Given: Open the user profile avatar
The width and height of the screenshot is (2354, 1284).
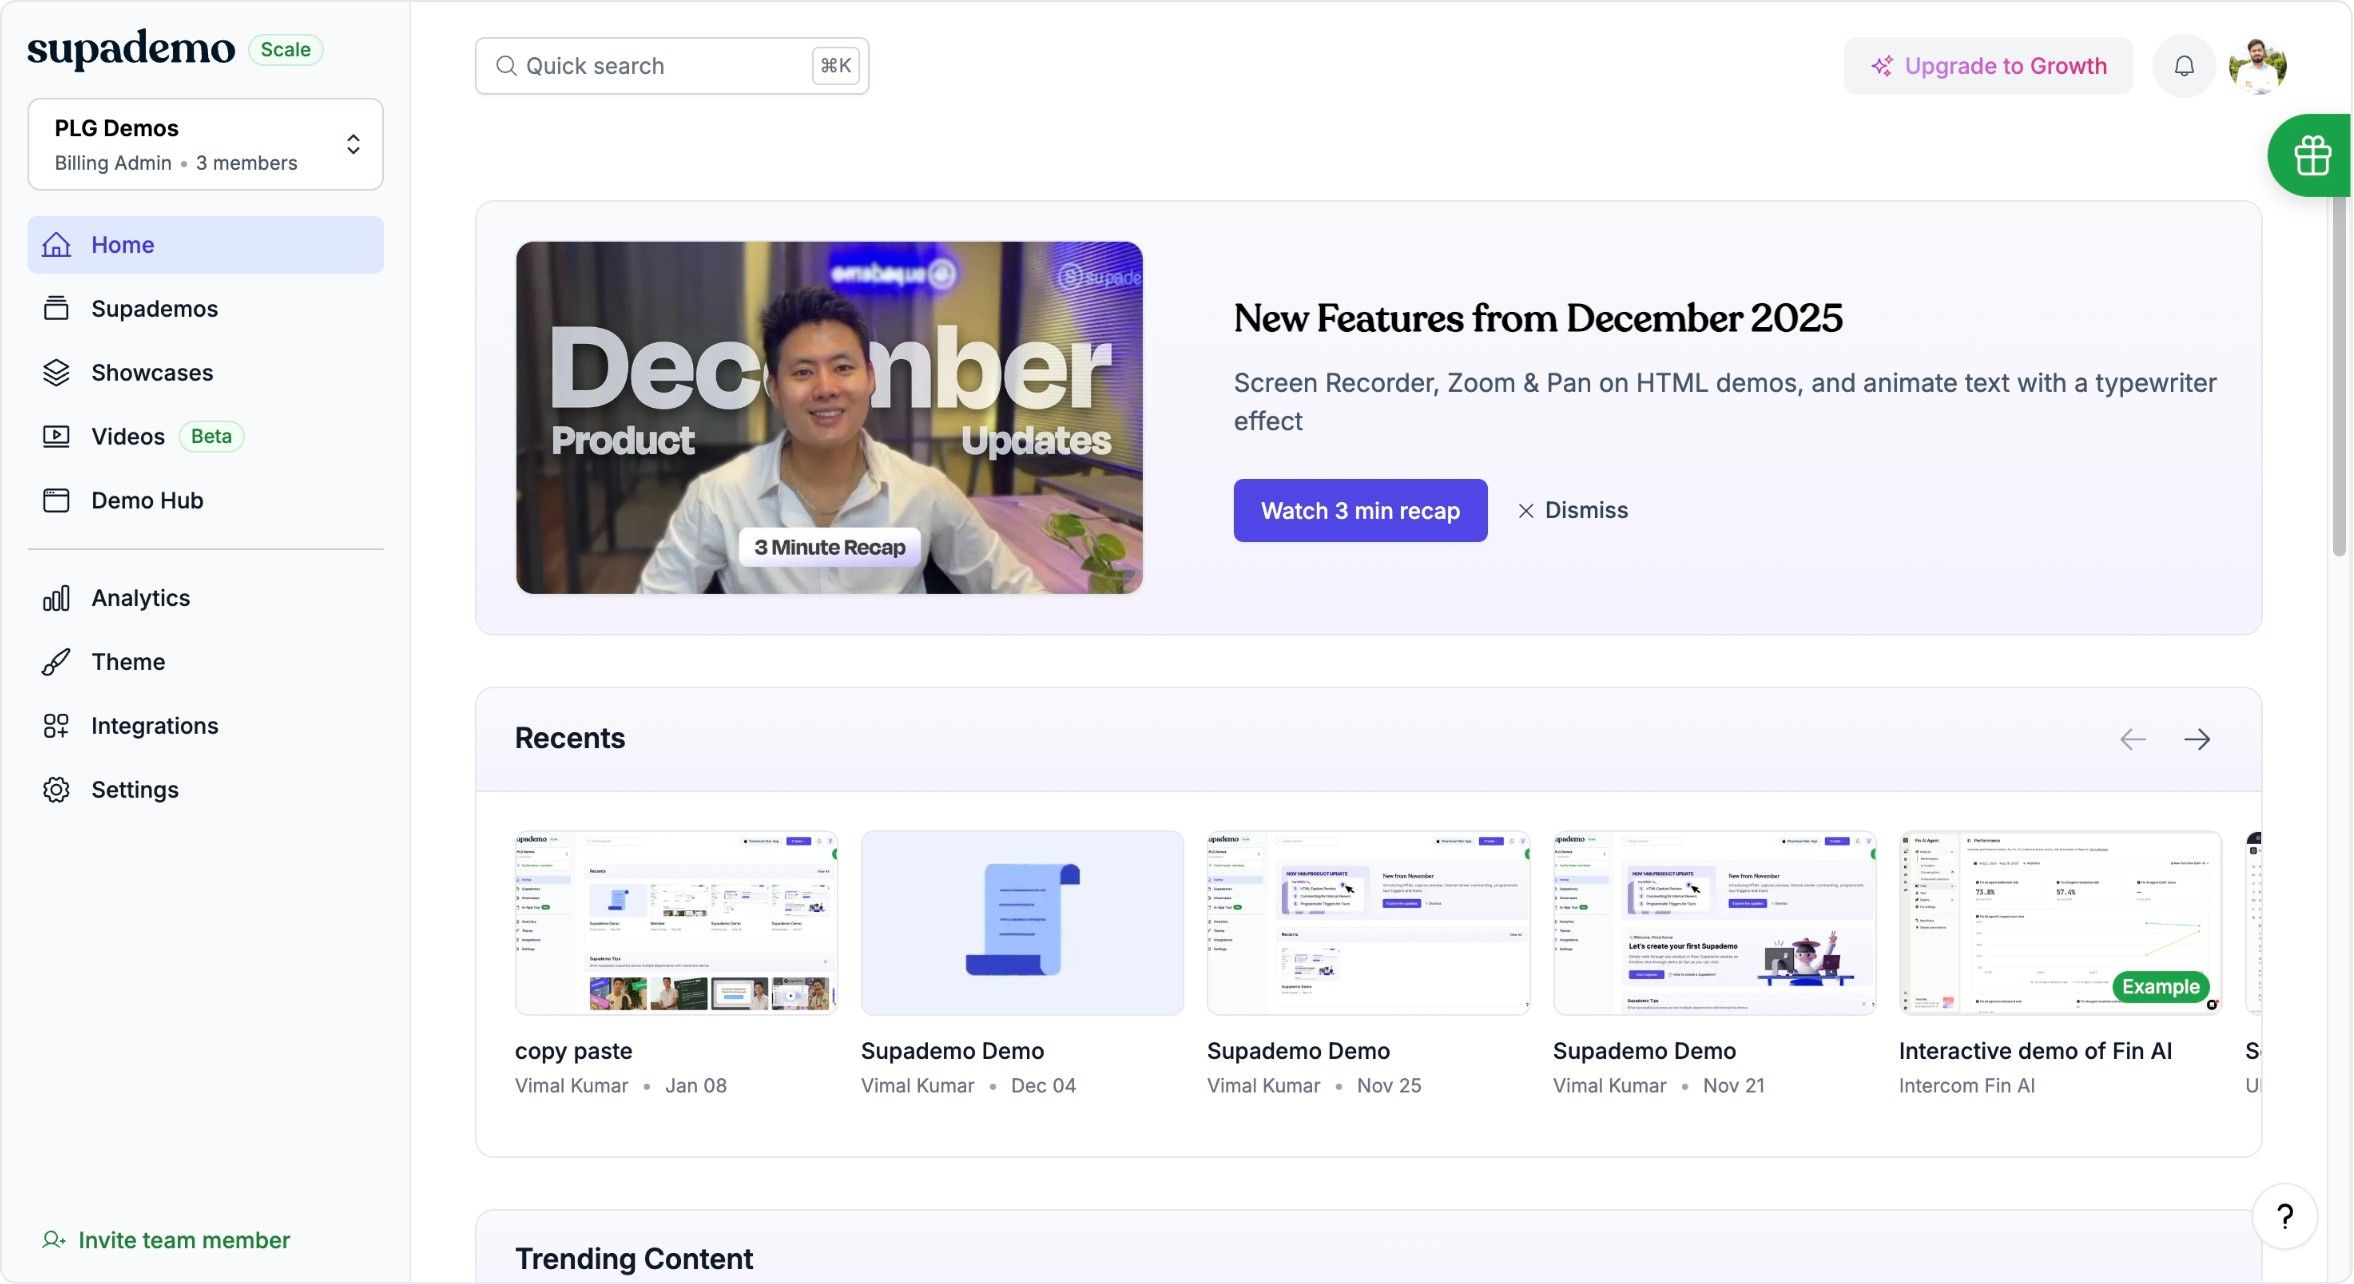Looking at the screenshot, I should 2257,66.
